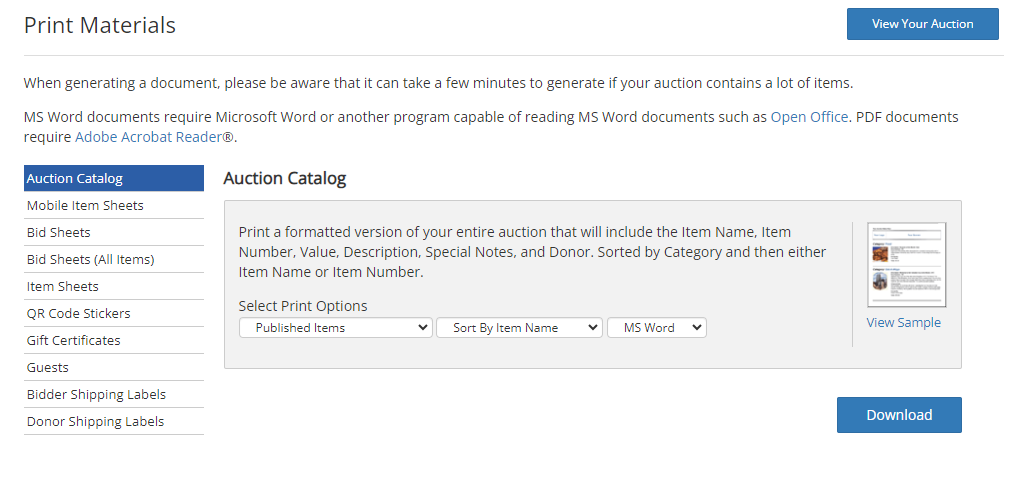Go to Bid Sheets section
1013x493 pixels.
pyautogui.click(x=114, y=233)
